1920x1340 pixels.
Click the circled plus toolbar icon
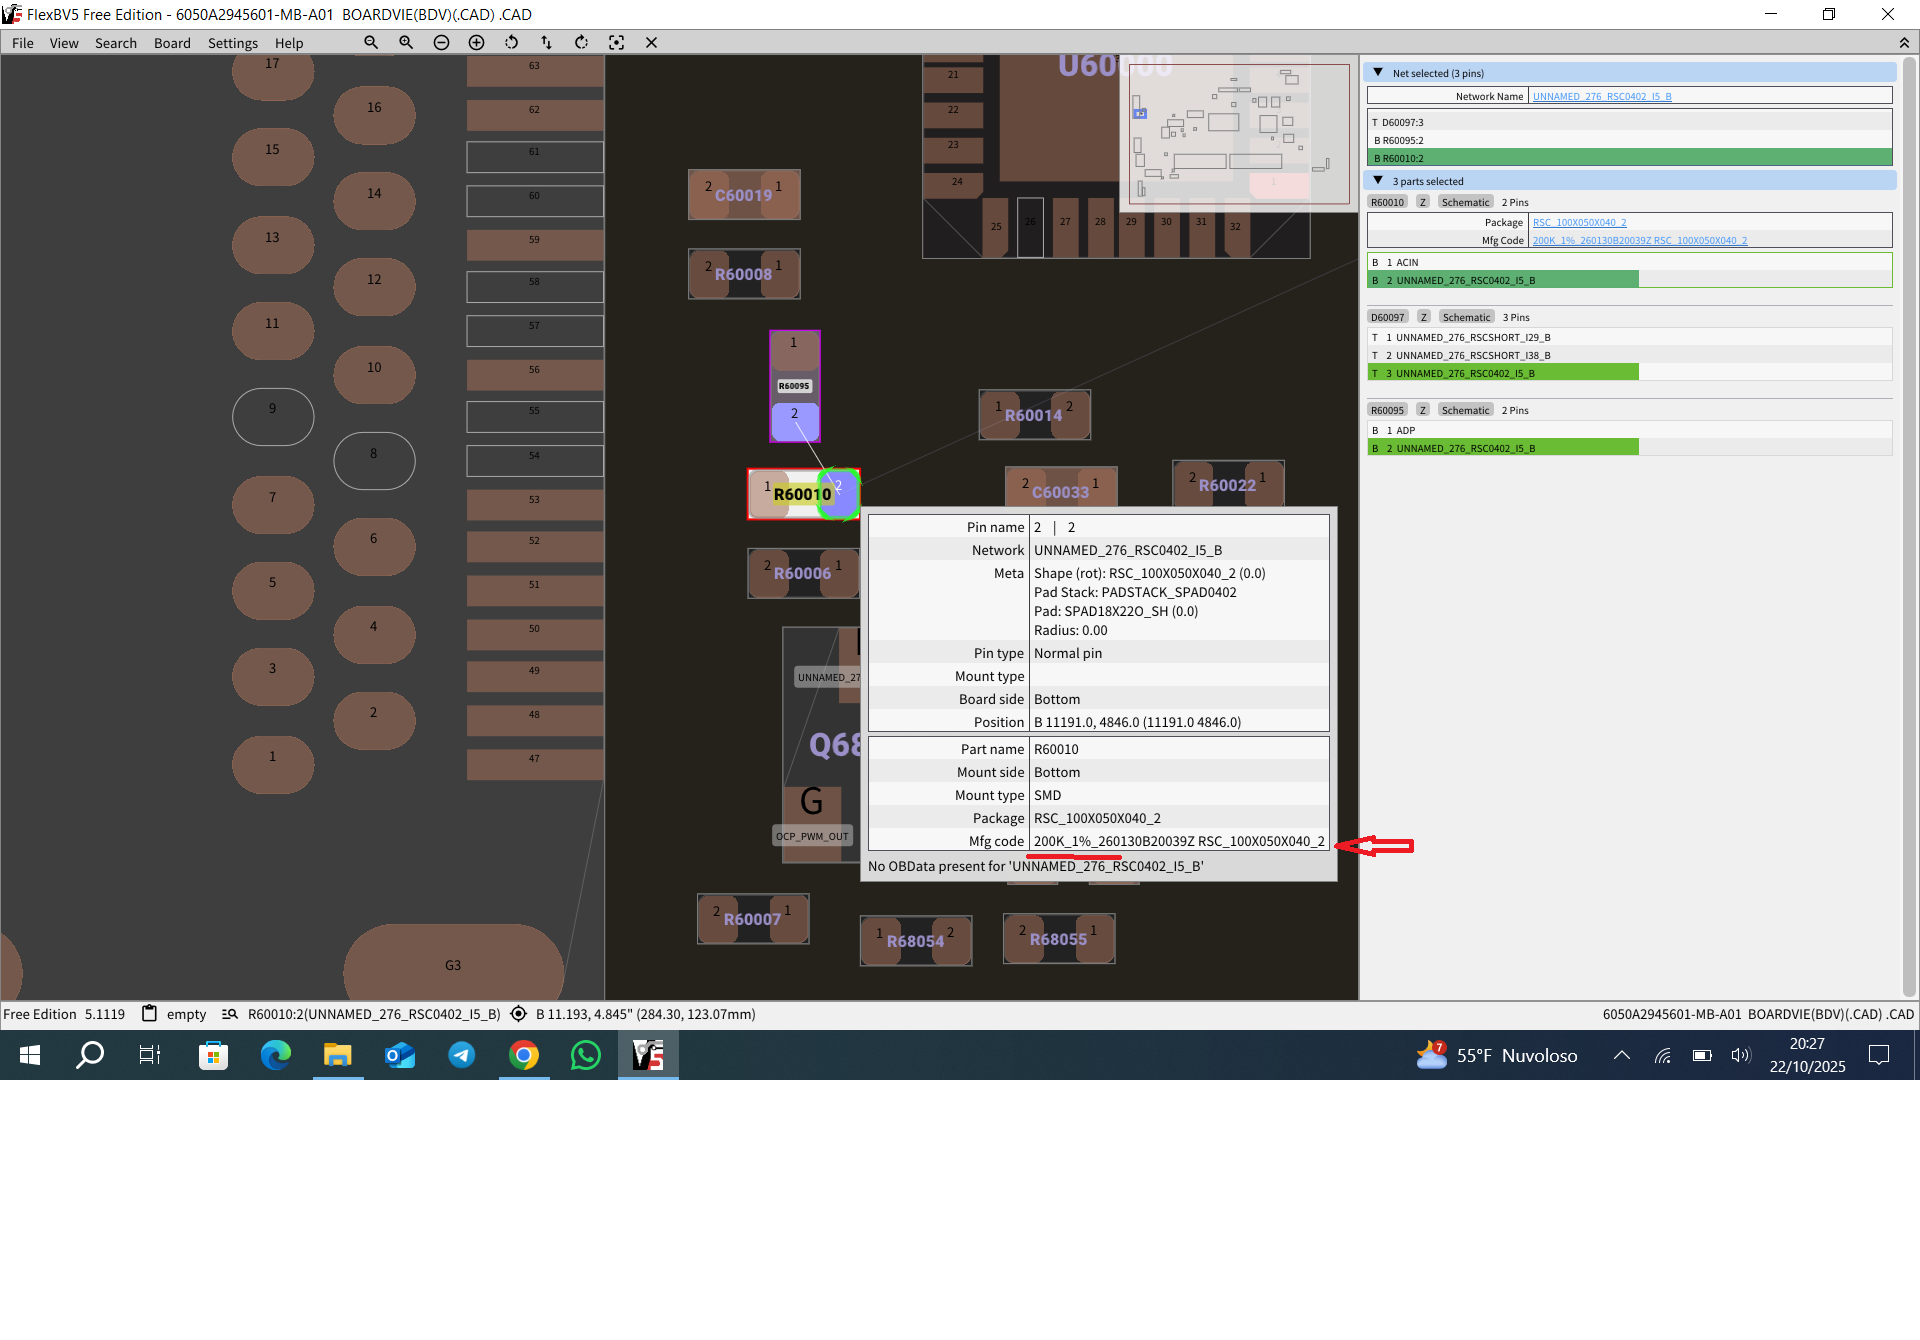pyautogui.click(x=476, y=42)
